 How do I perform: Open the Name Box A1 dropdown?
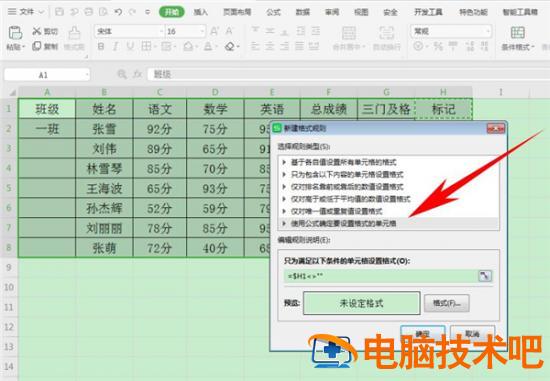(86, 75)
